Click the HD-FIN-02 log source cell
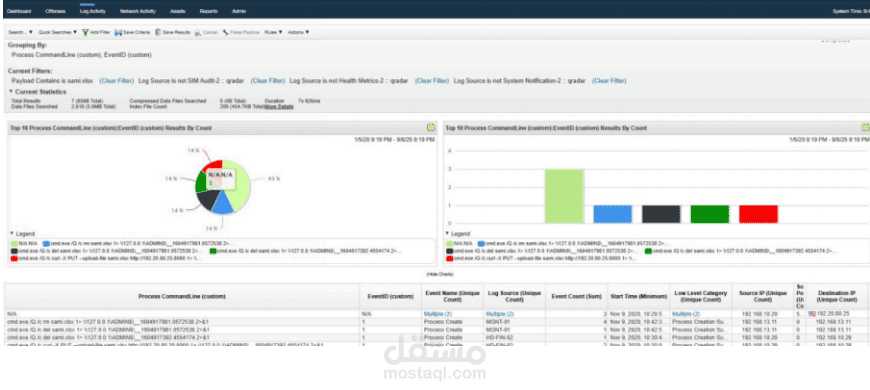870x390 pixels. (x=498, y=337)
